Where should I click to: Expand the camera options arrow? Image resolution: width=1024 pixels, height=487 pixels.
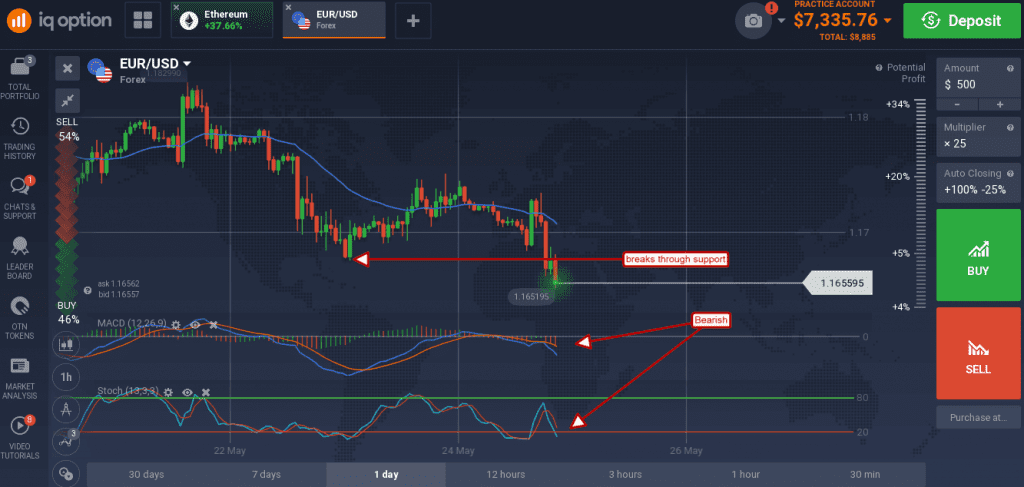[x=782, y=21]
